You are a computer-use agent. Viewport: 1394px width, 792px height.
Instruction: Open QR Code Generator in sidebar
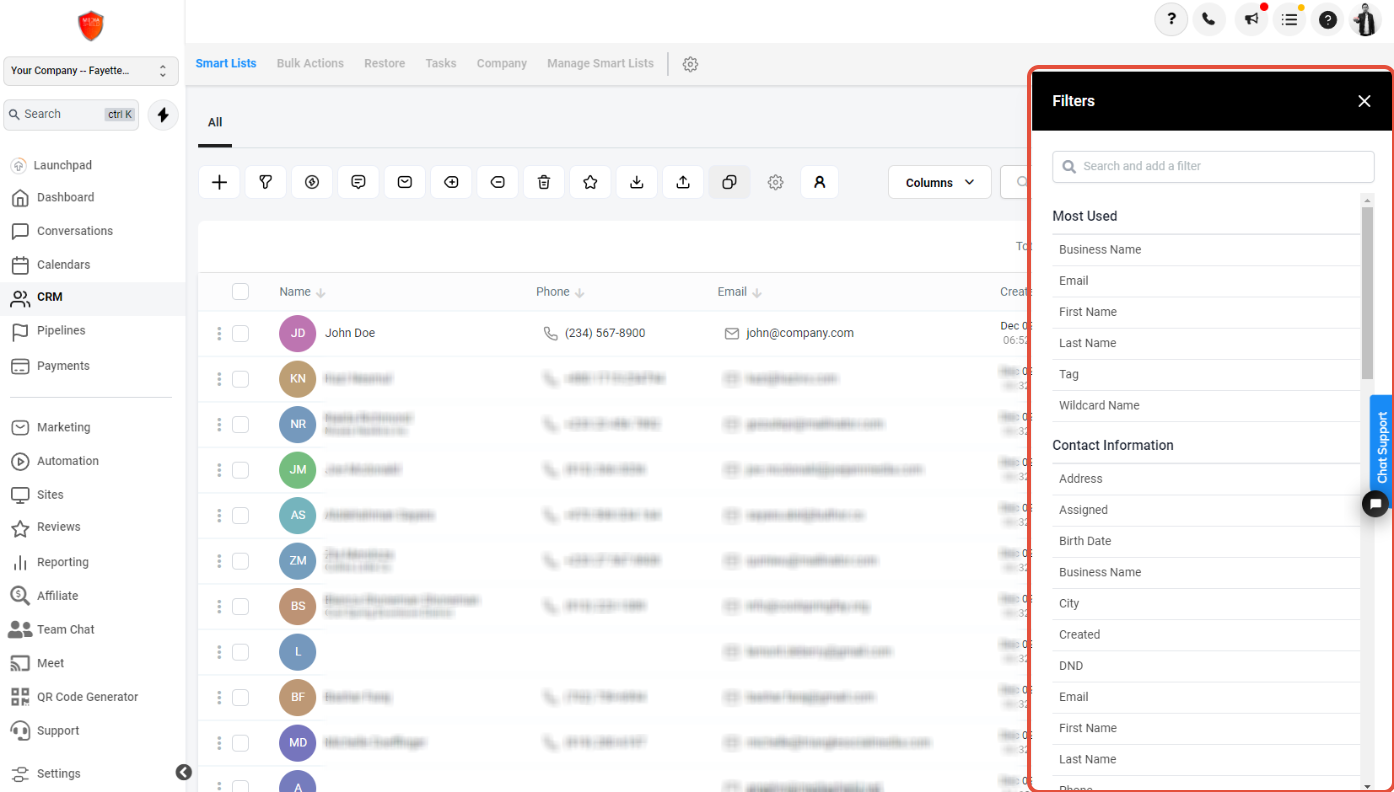[88, 697]
